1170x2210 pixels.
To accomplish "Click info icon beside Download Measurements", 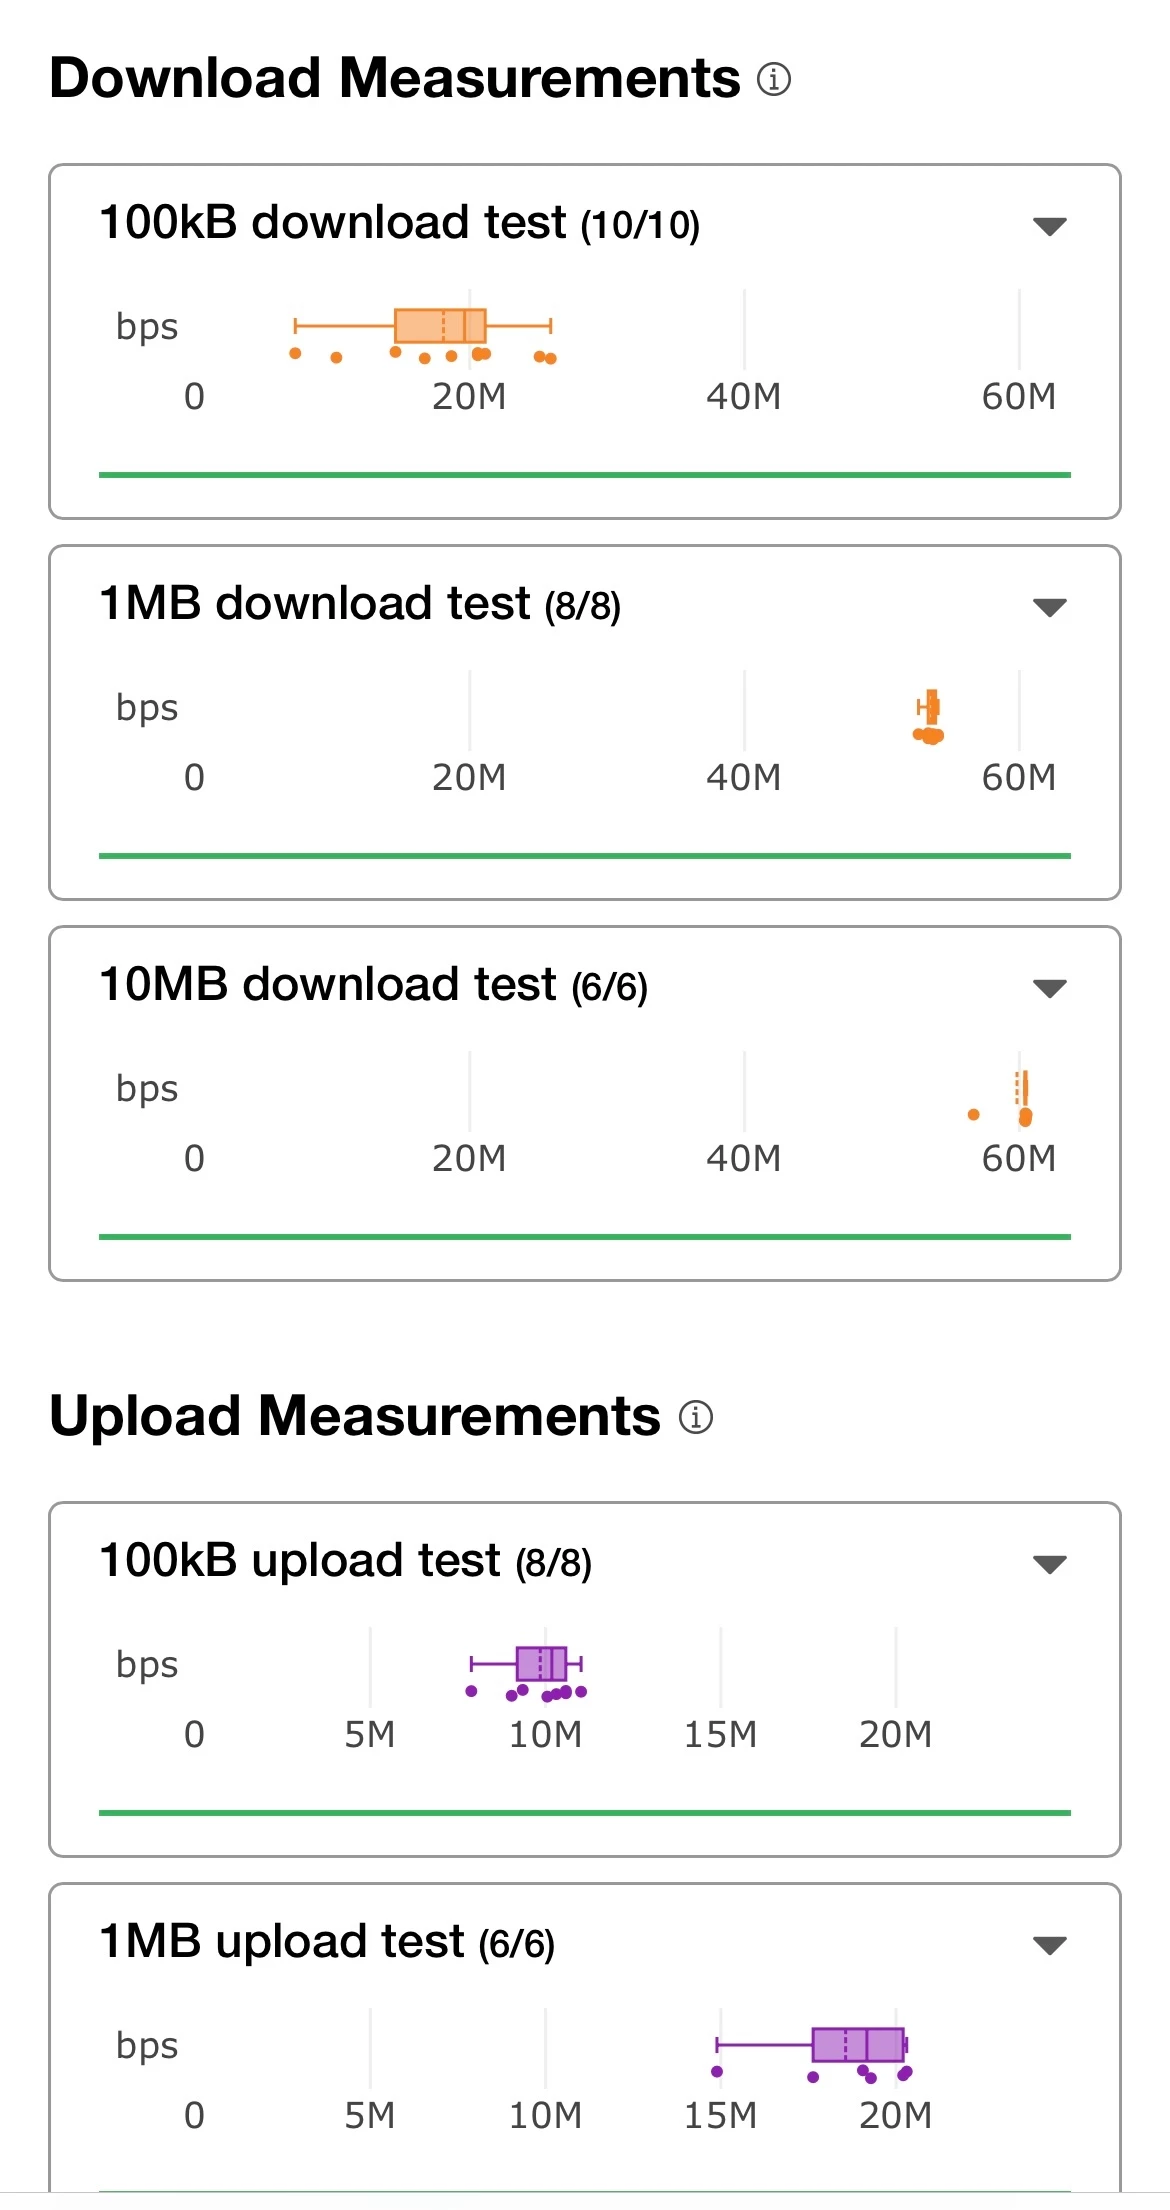I will tap(773, 78).
